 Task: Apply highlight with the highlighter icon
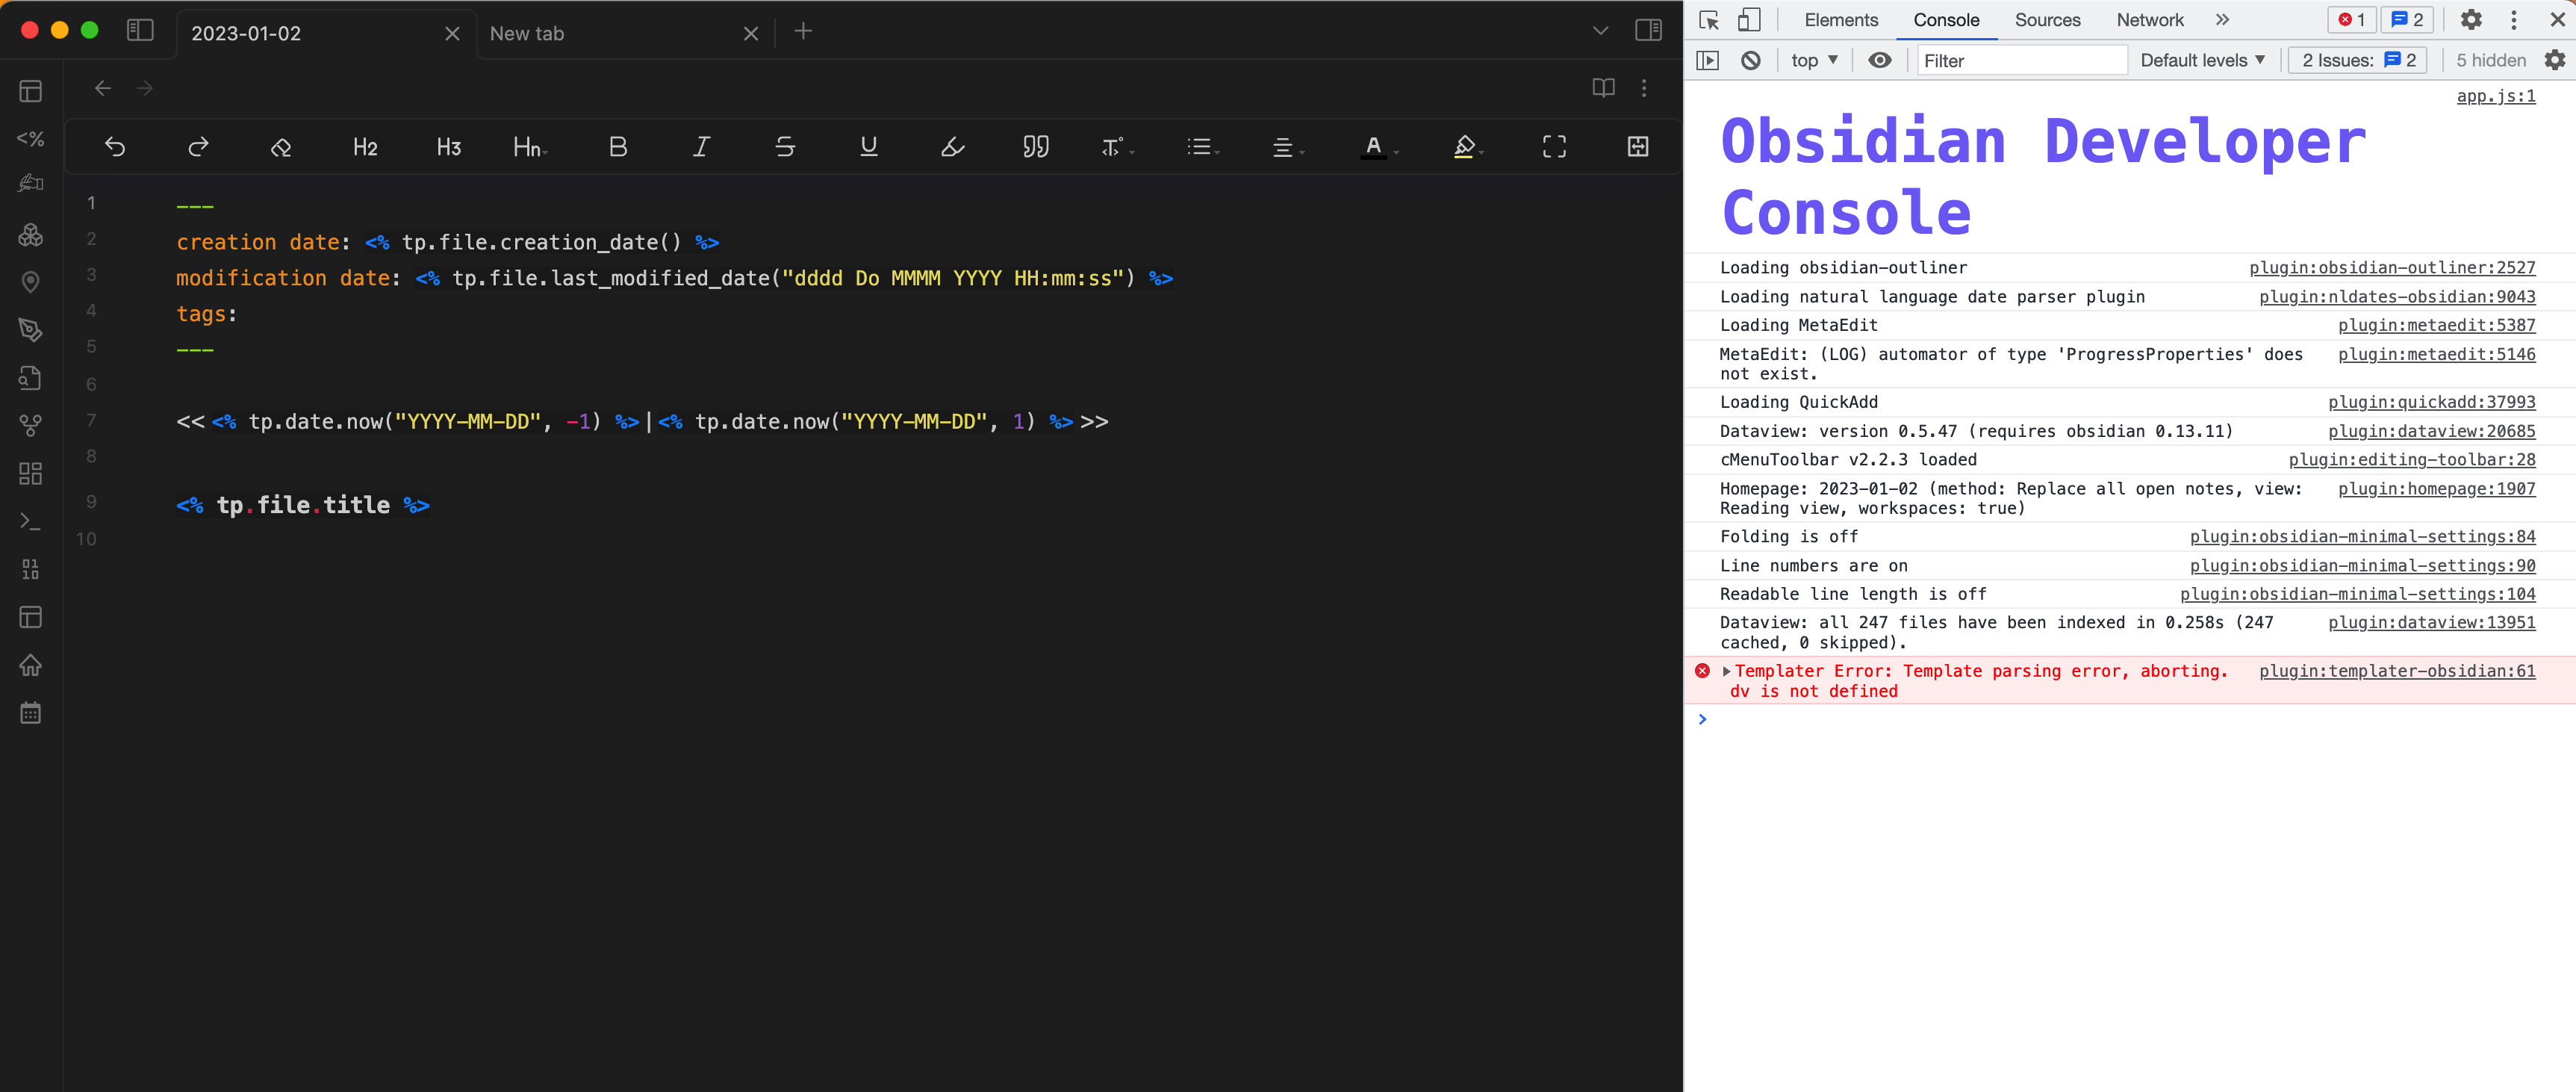[x=953, y=147]
